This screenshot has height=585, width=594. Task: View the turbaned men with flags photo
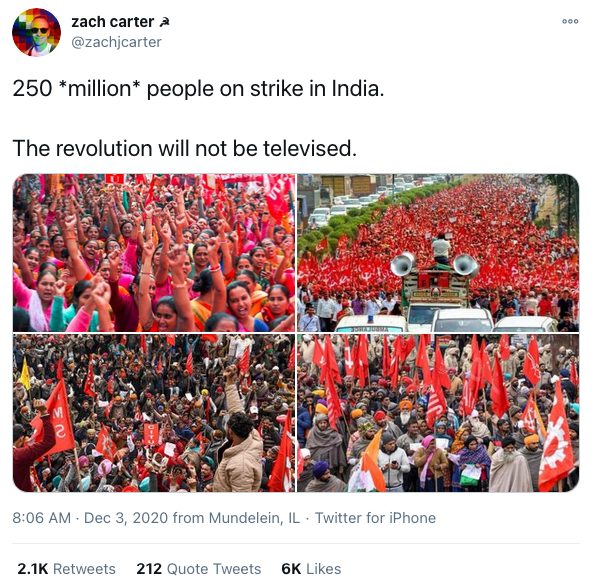tap(438, 413)
